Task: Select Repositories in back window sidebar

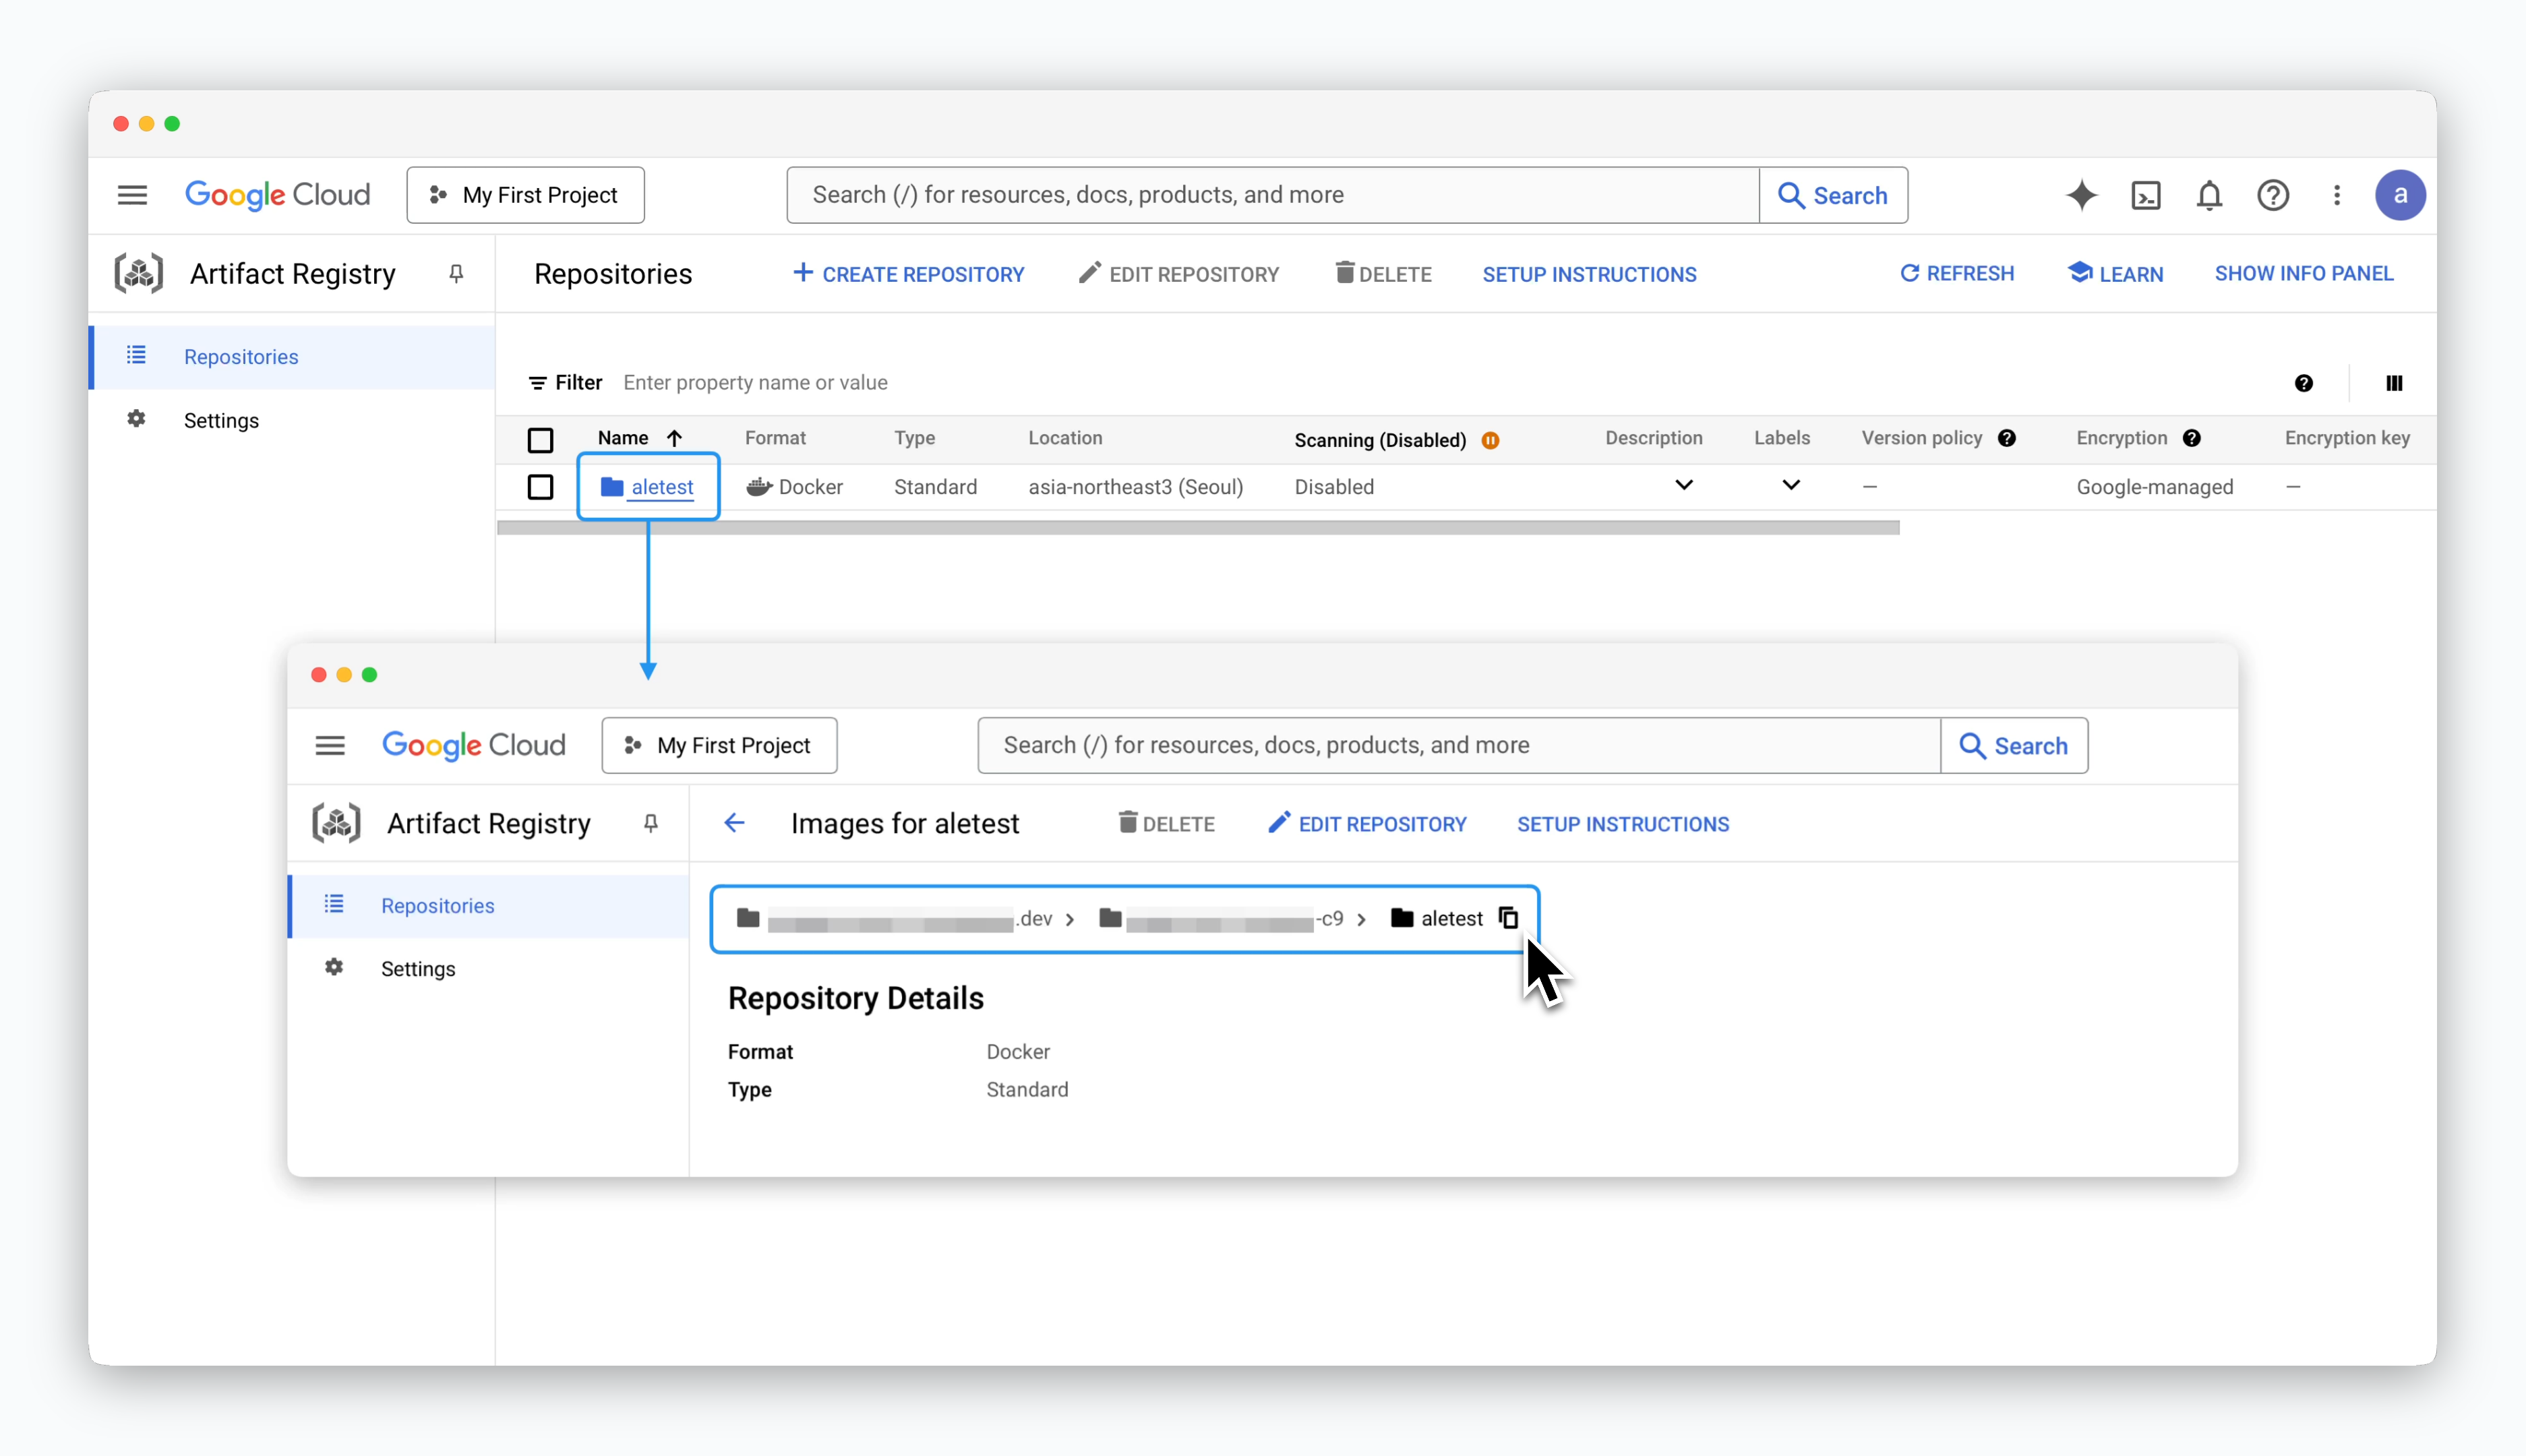Action: point(292,357)
